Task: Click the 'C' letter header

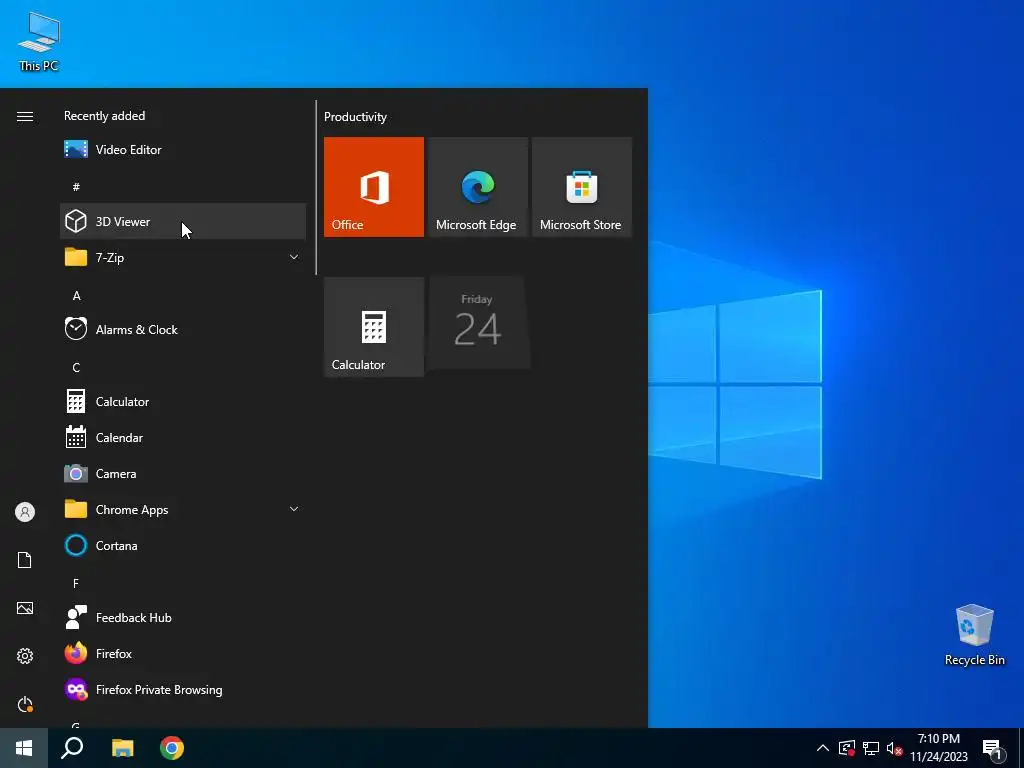Action: (76, 368)
